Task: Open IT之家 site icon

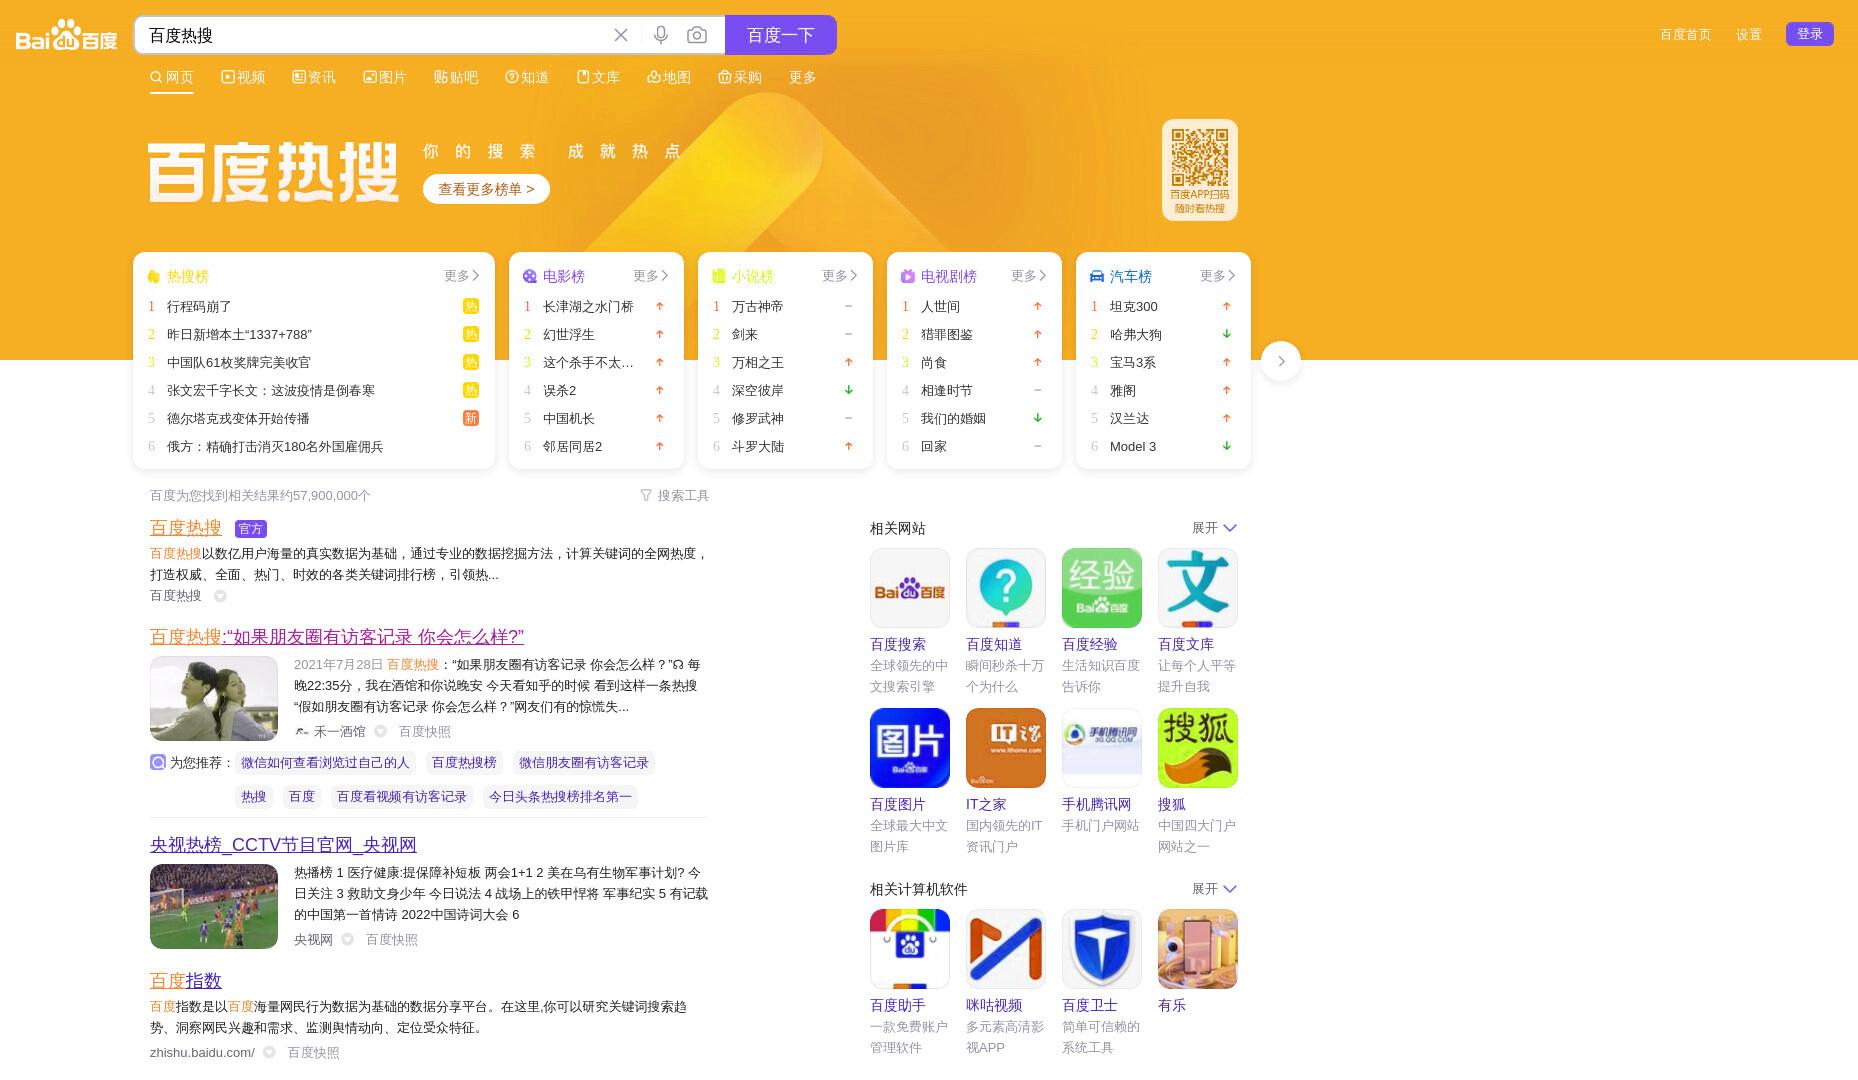Action: [x=1006, y=748]
